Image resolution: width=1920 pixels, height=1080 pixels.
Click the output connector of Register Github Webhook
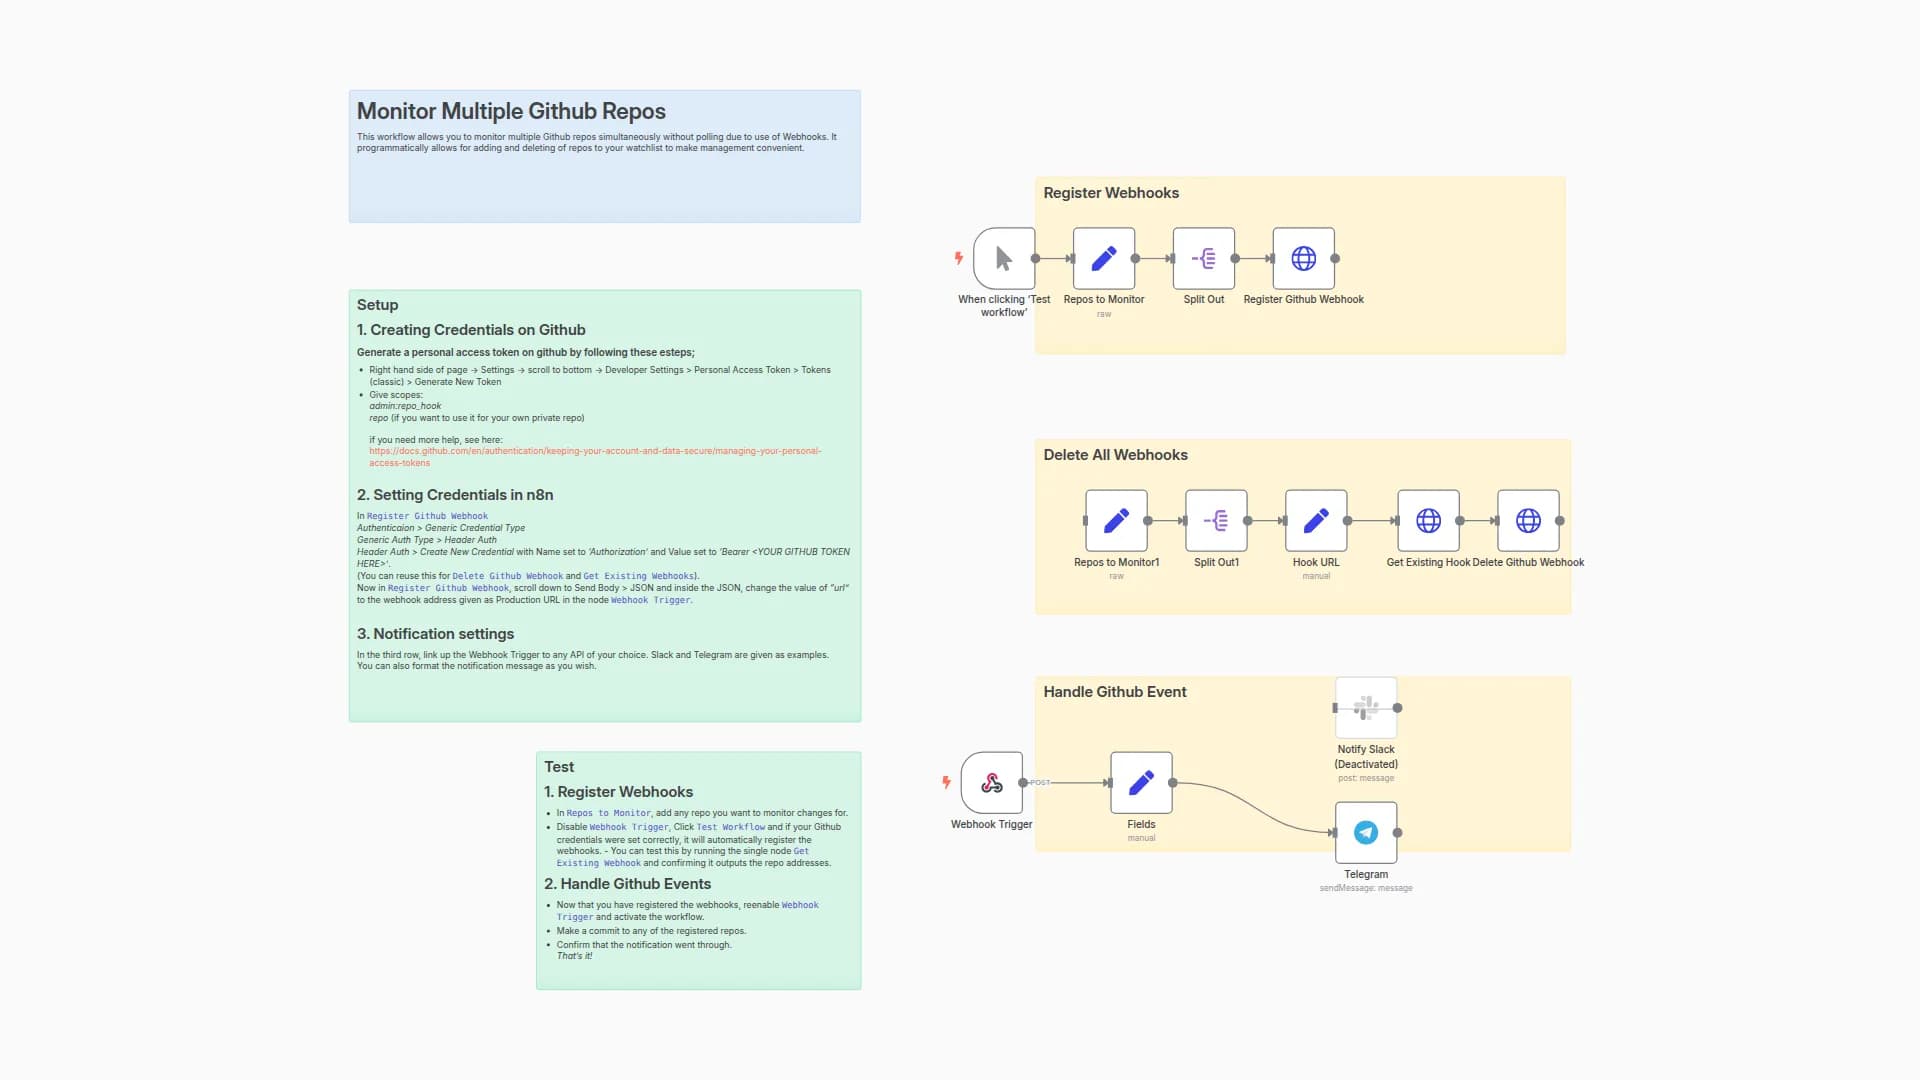[x=1335, y=258]
